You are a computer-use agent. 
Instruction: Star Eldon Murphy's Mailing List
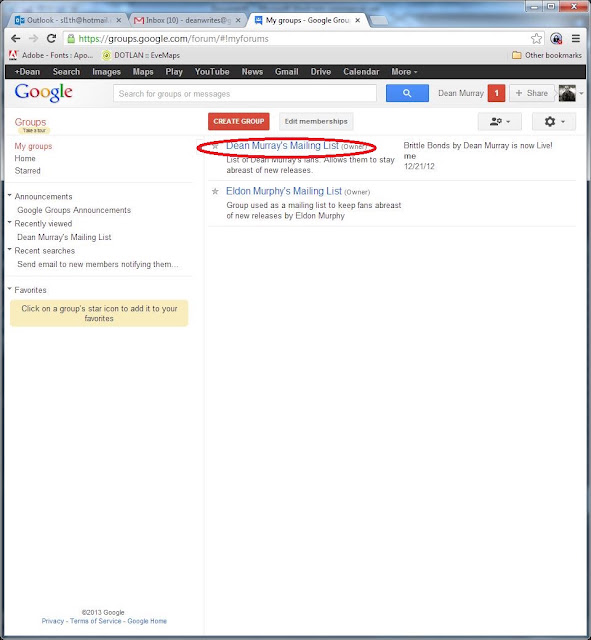(x=215, y=191)
